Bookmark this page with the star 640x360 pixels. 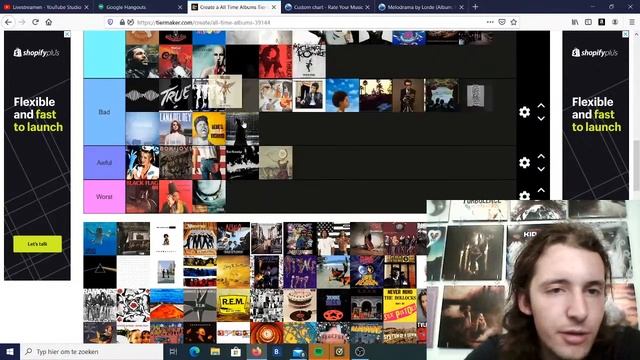(513, 22)
